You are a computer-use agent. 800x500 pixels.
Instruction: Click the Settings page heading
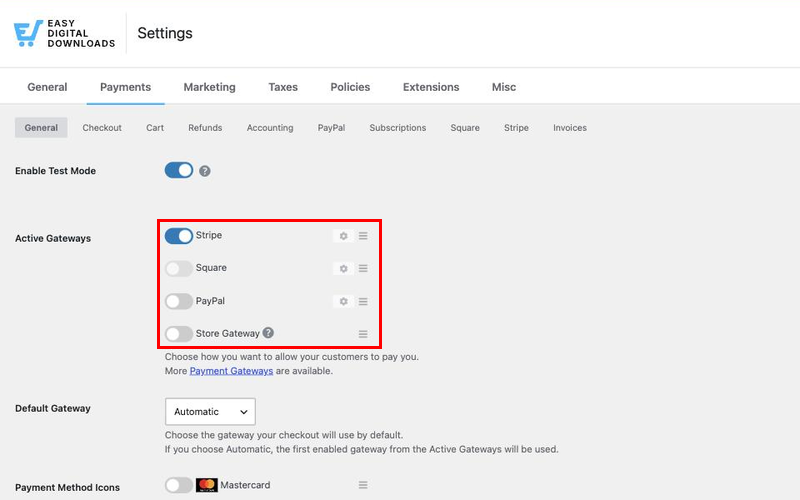[x=165, y=33]
